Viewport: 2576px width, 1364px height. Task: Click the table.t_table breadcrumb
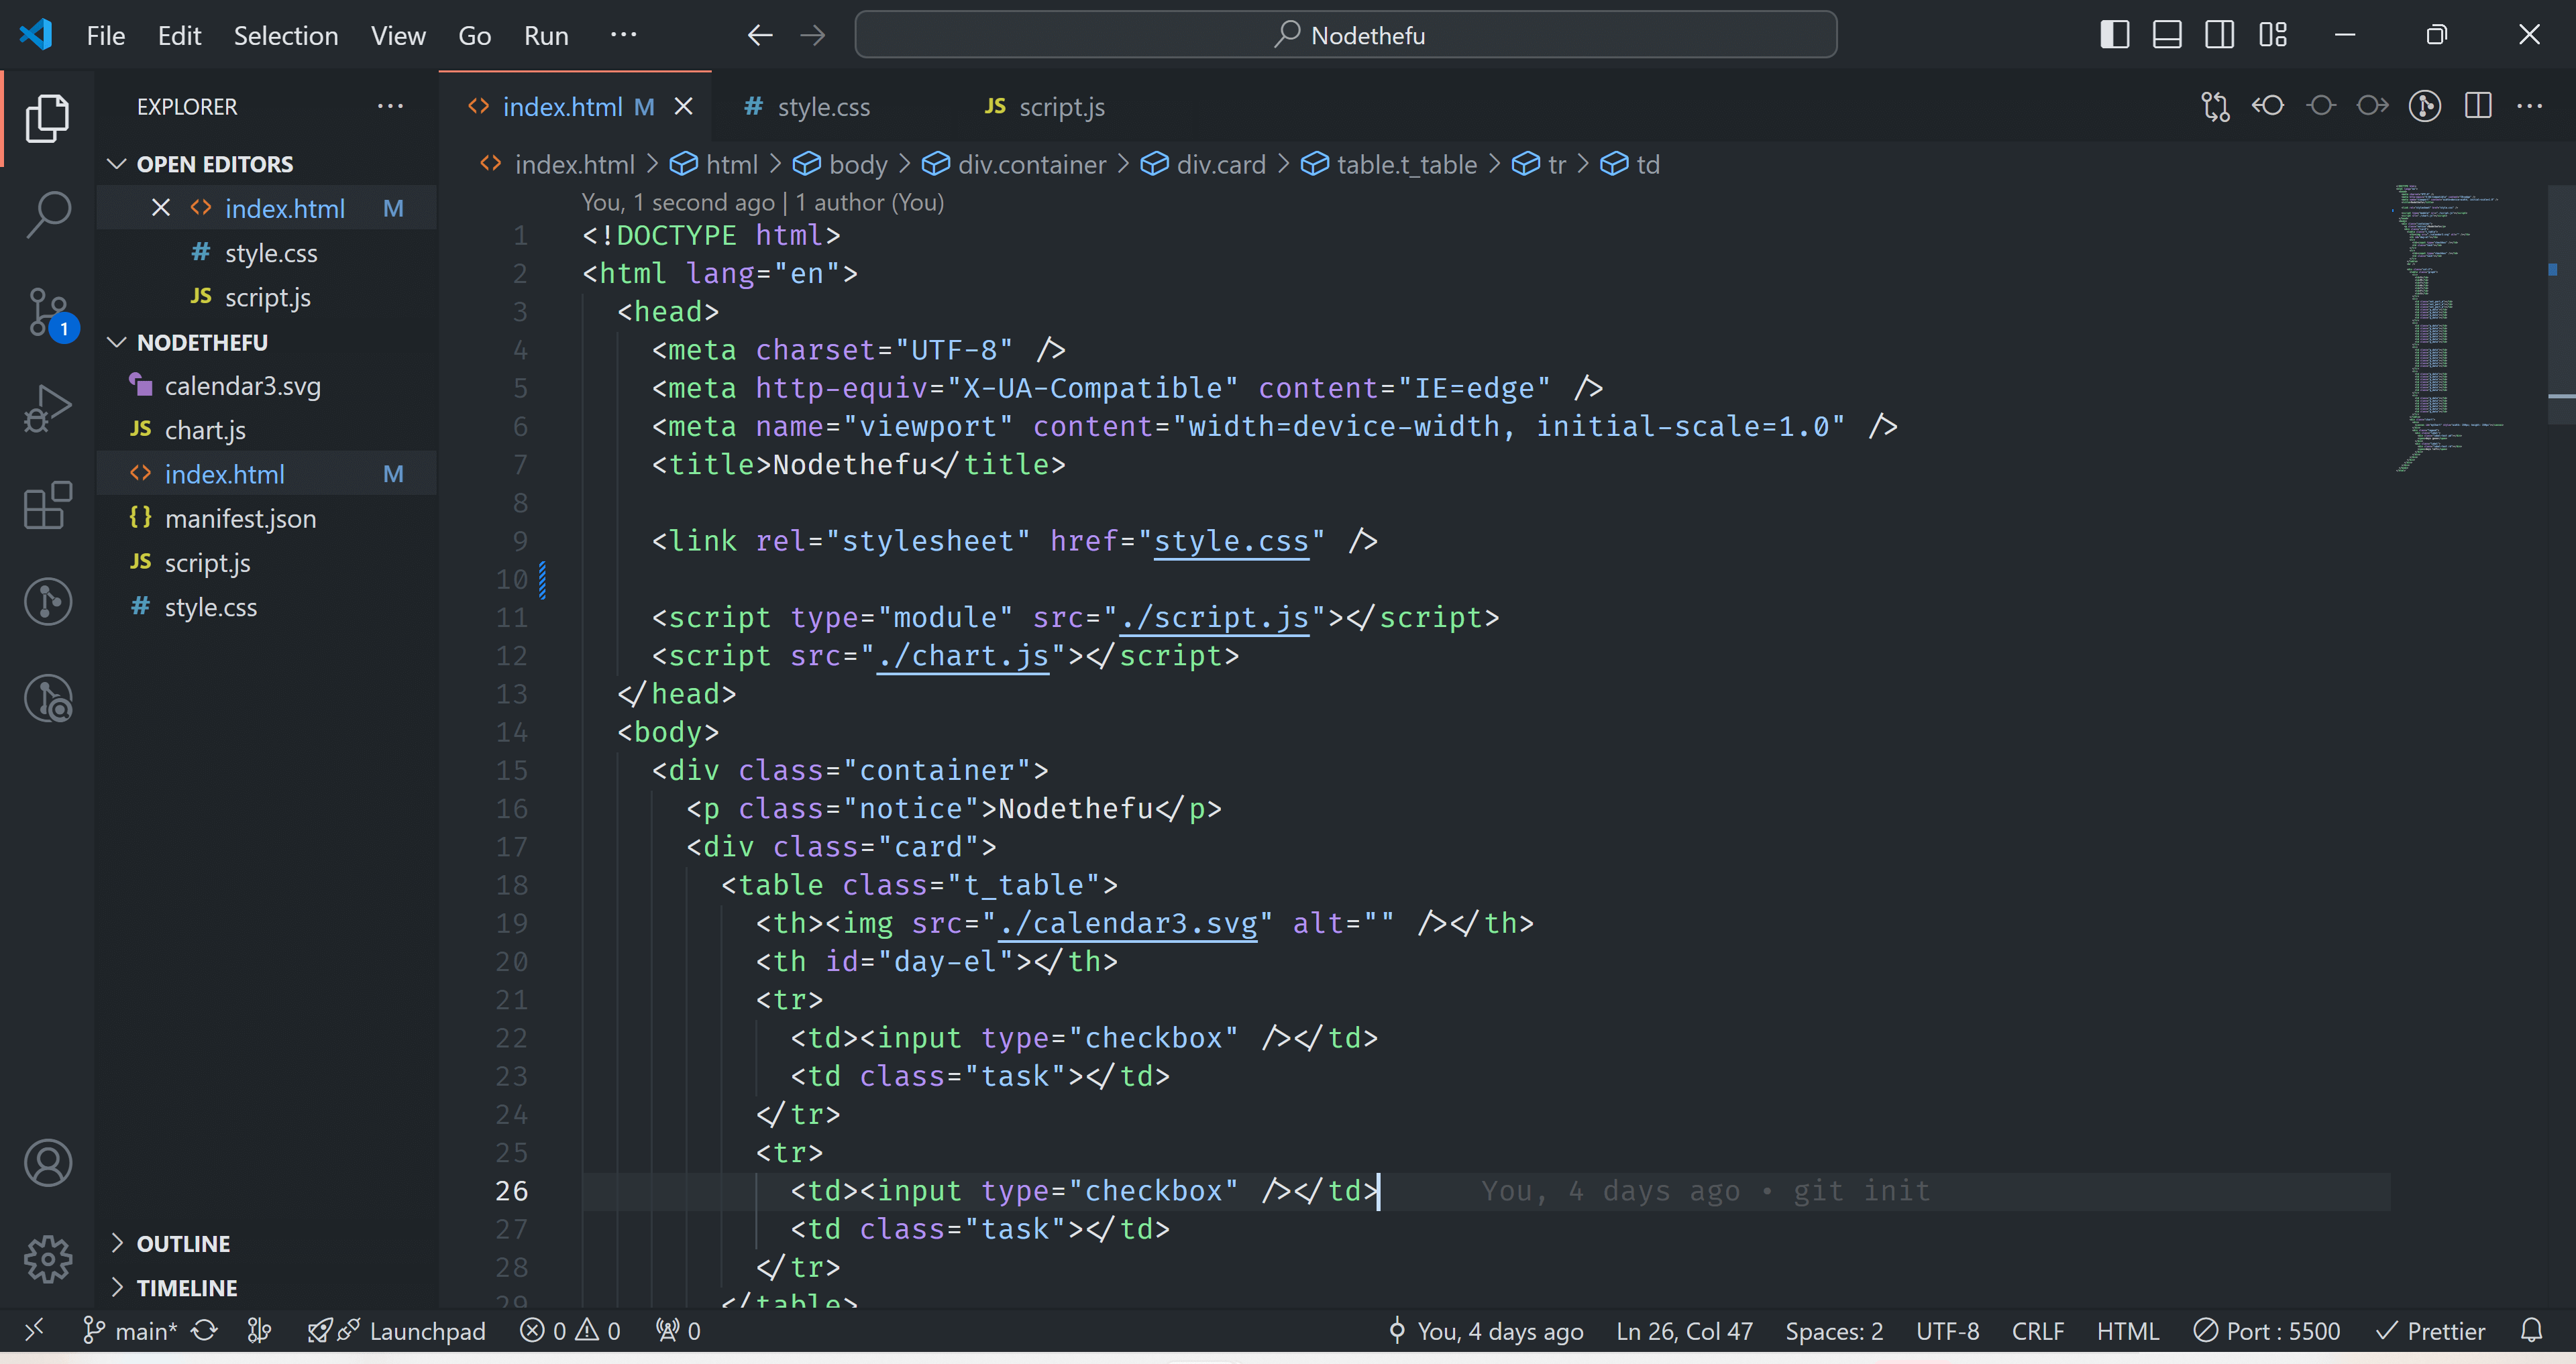[1389, 164]
